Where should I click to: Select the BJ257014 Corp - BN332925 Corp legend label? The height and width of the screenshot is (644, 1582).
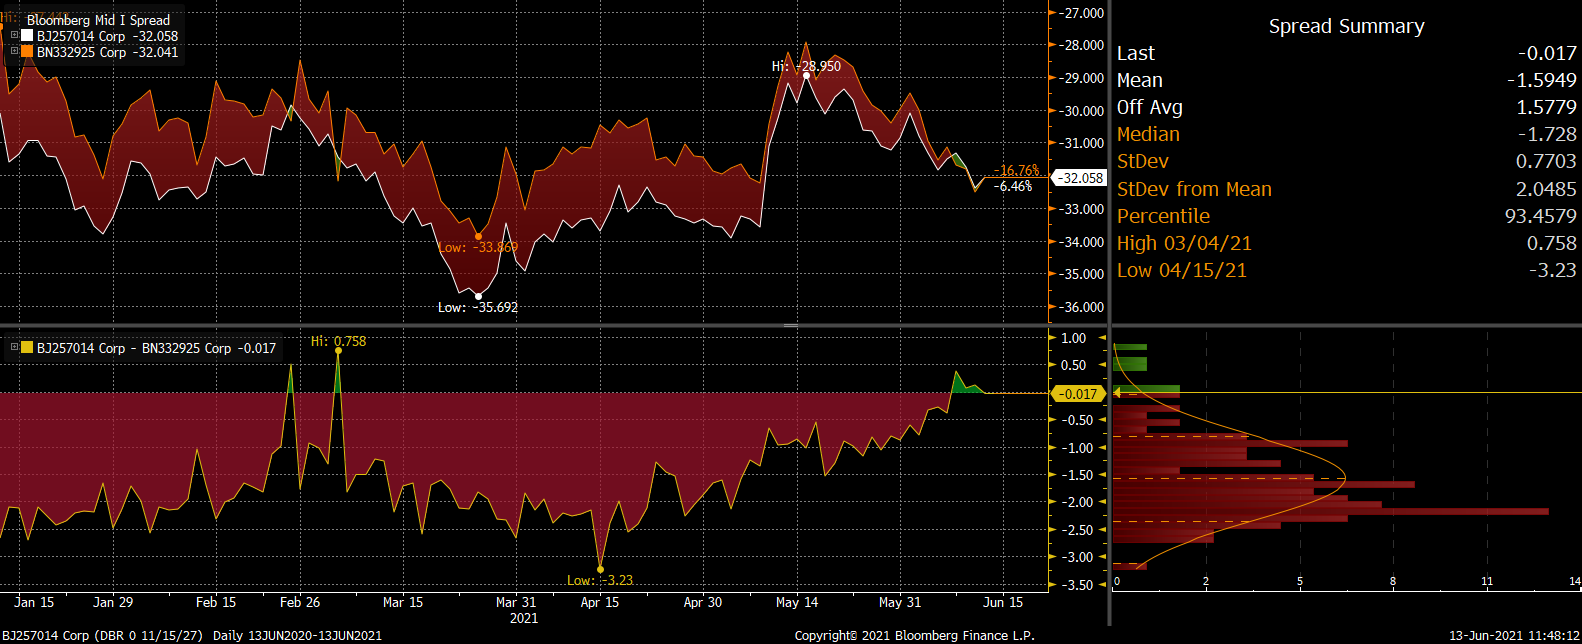tap(156, 348)
